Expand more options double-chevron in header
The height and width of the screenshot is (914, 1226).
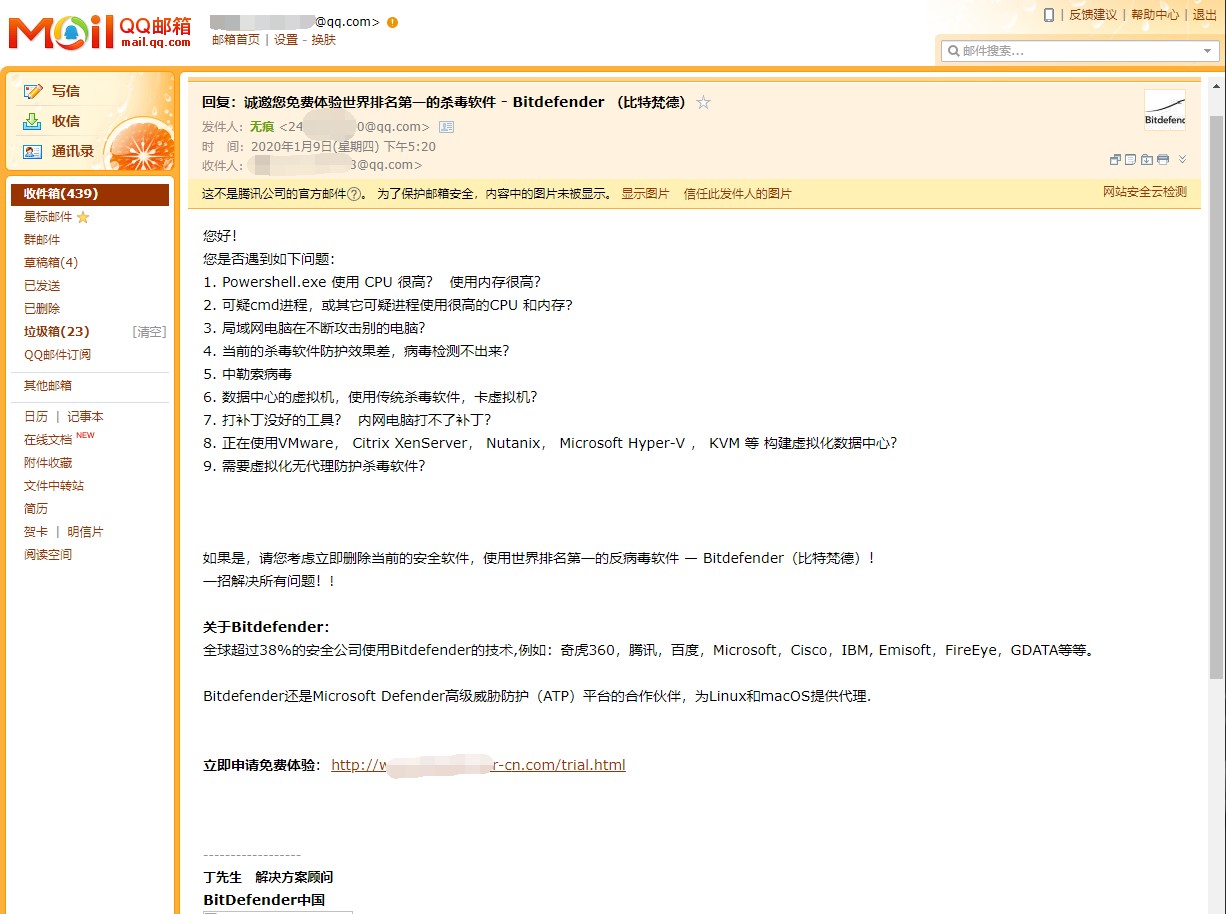1182,159
